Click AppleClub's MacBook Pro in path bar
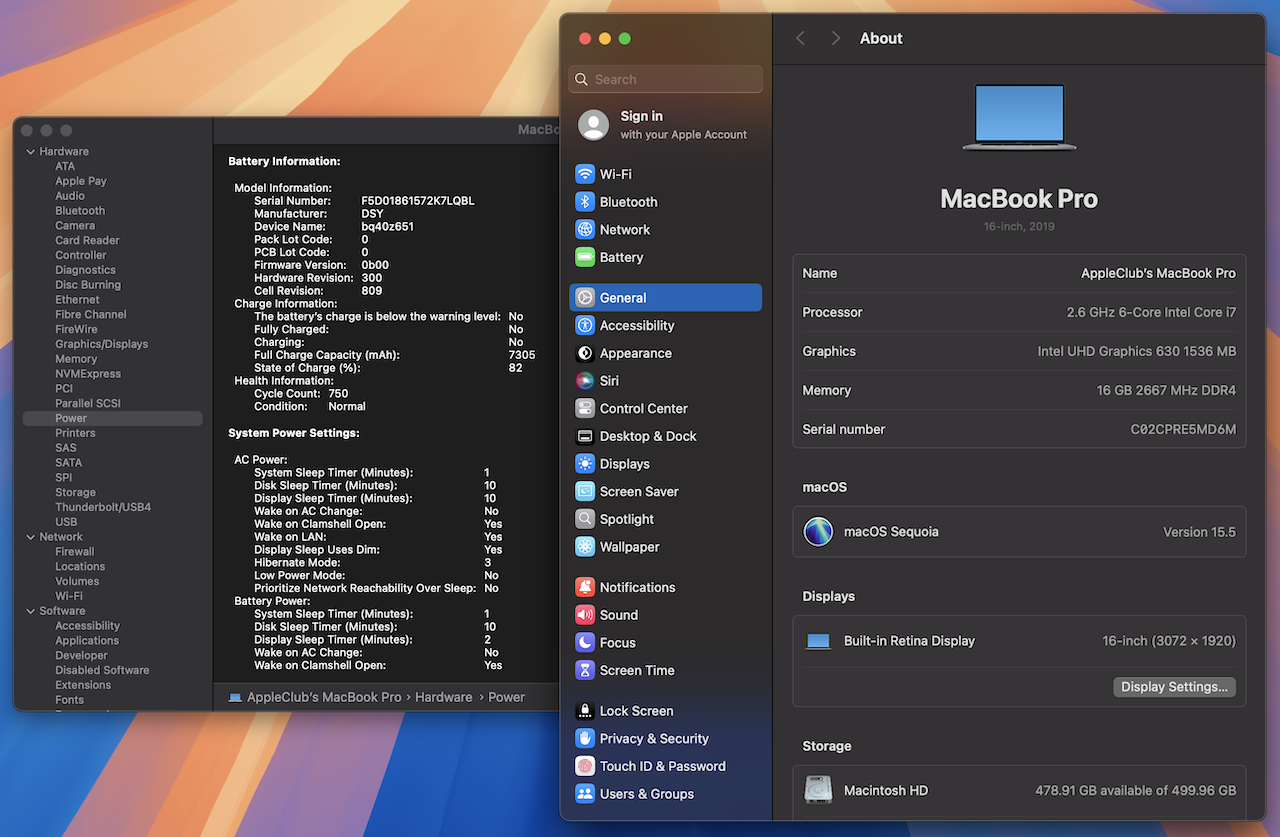This screenshot has height=837, width=1280. (x=324, y=697)
